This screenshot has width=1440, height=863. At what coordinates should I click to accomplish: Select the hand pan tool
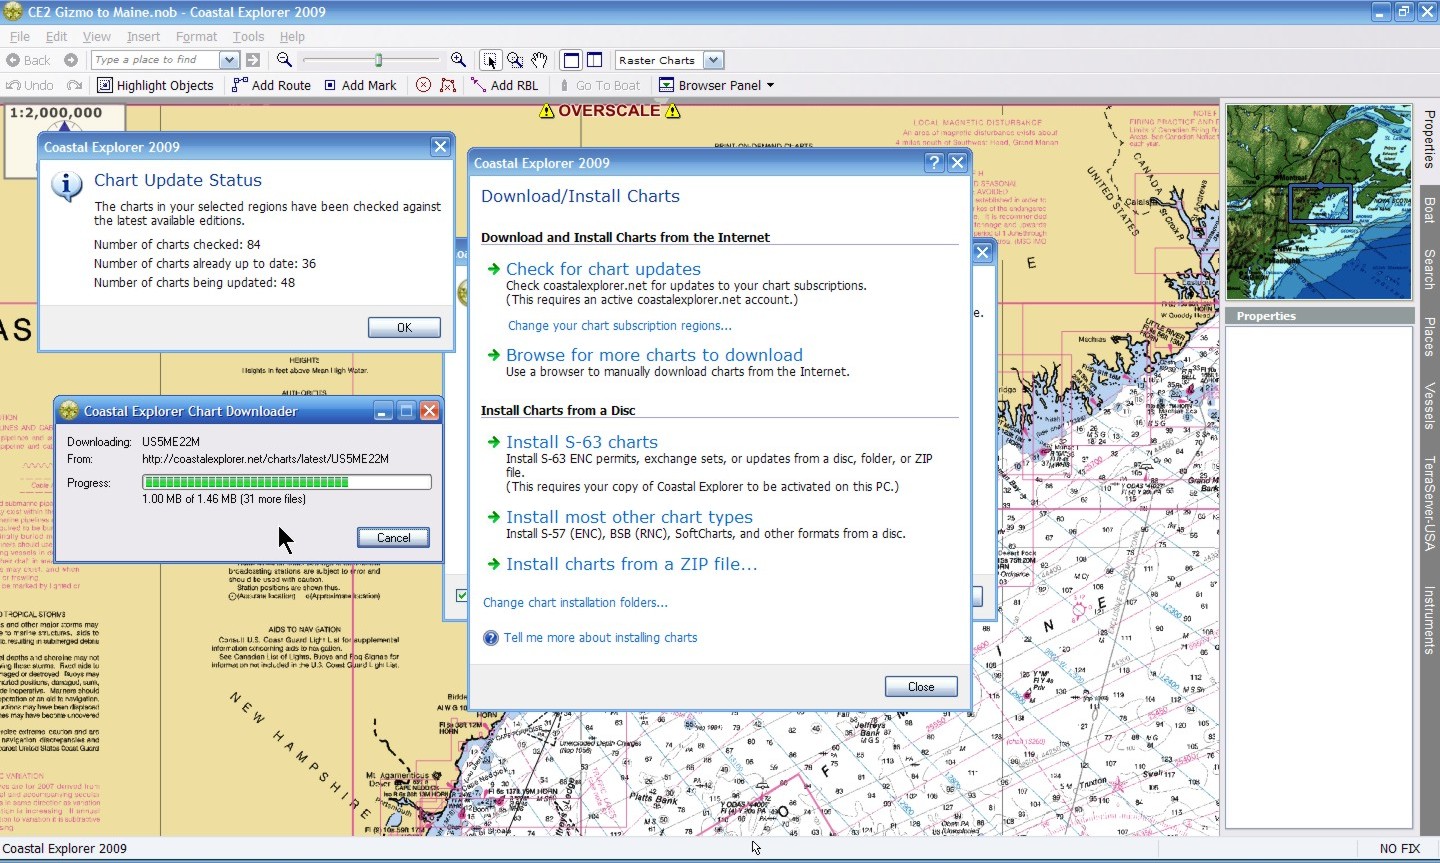point(540,60)
